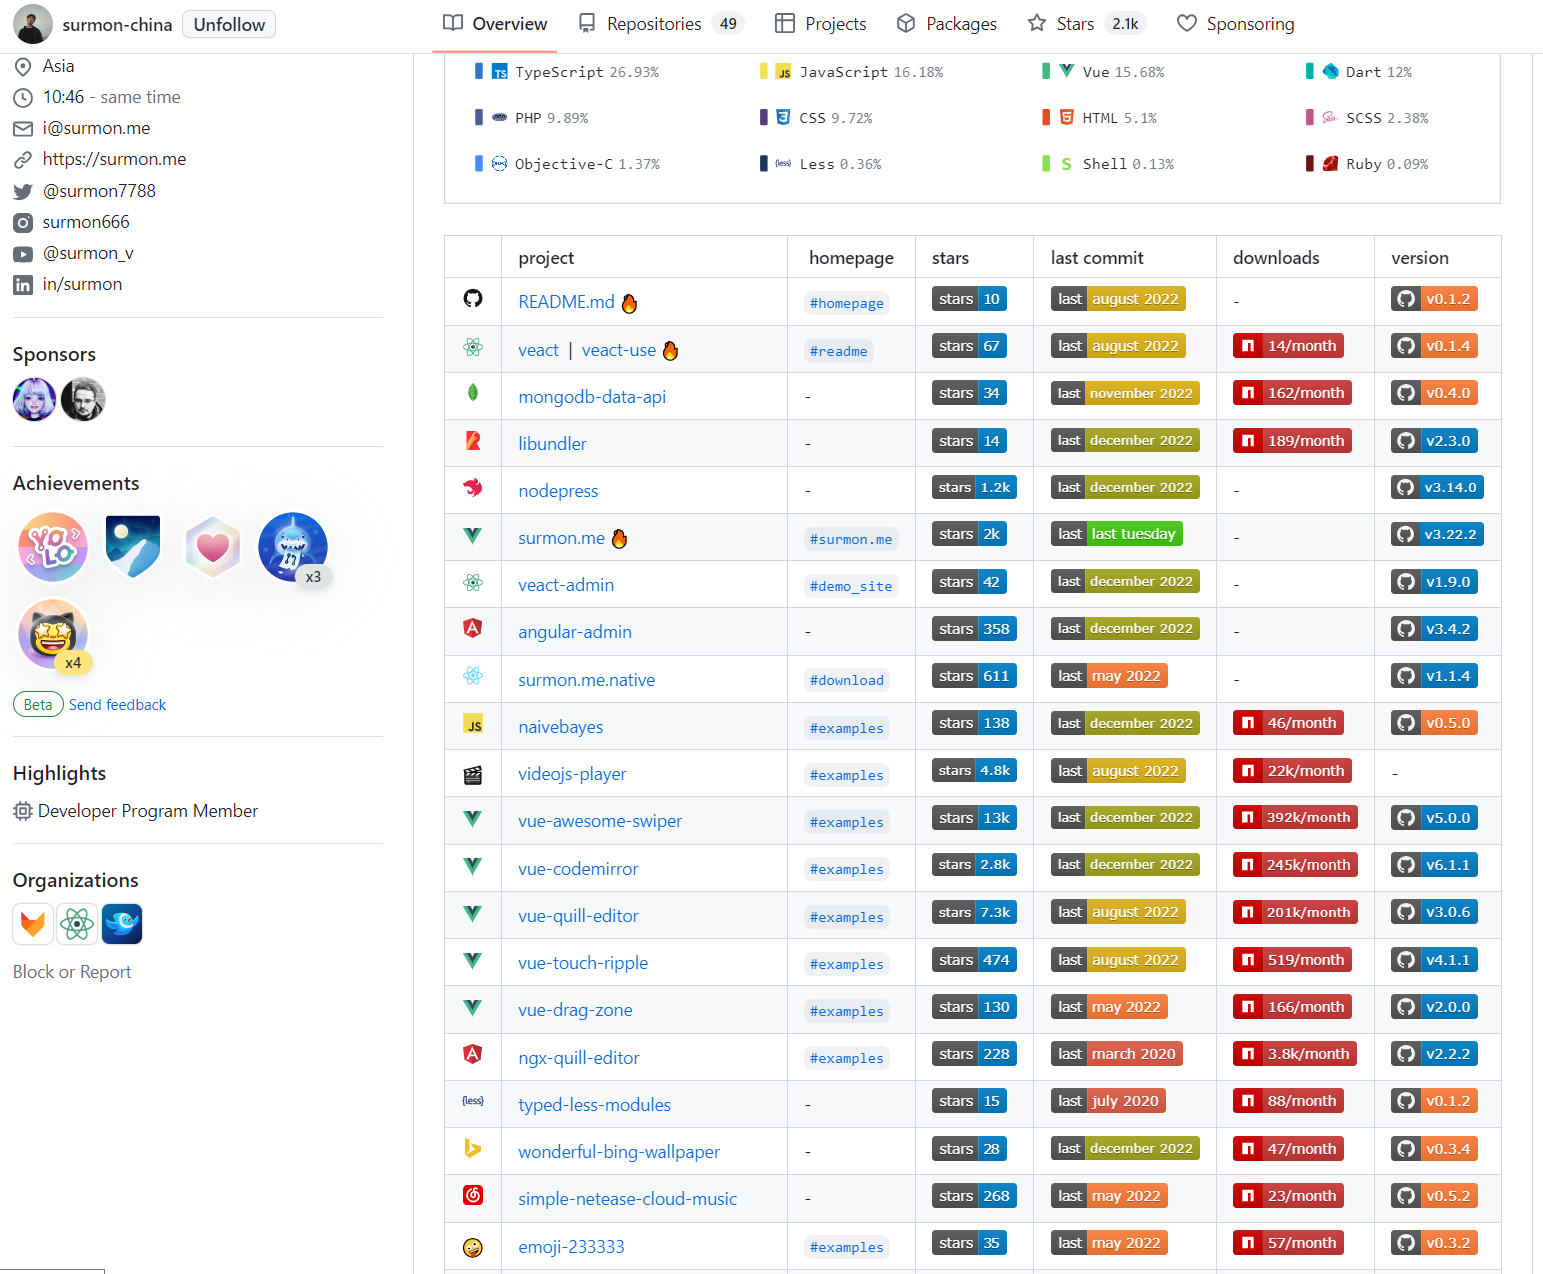Select the Arctic Code Vault Contributor badge
This screenshot has height=1274, width=1543.
tap(133, 547)
